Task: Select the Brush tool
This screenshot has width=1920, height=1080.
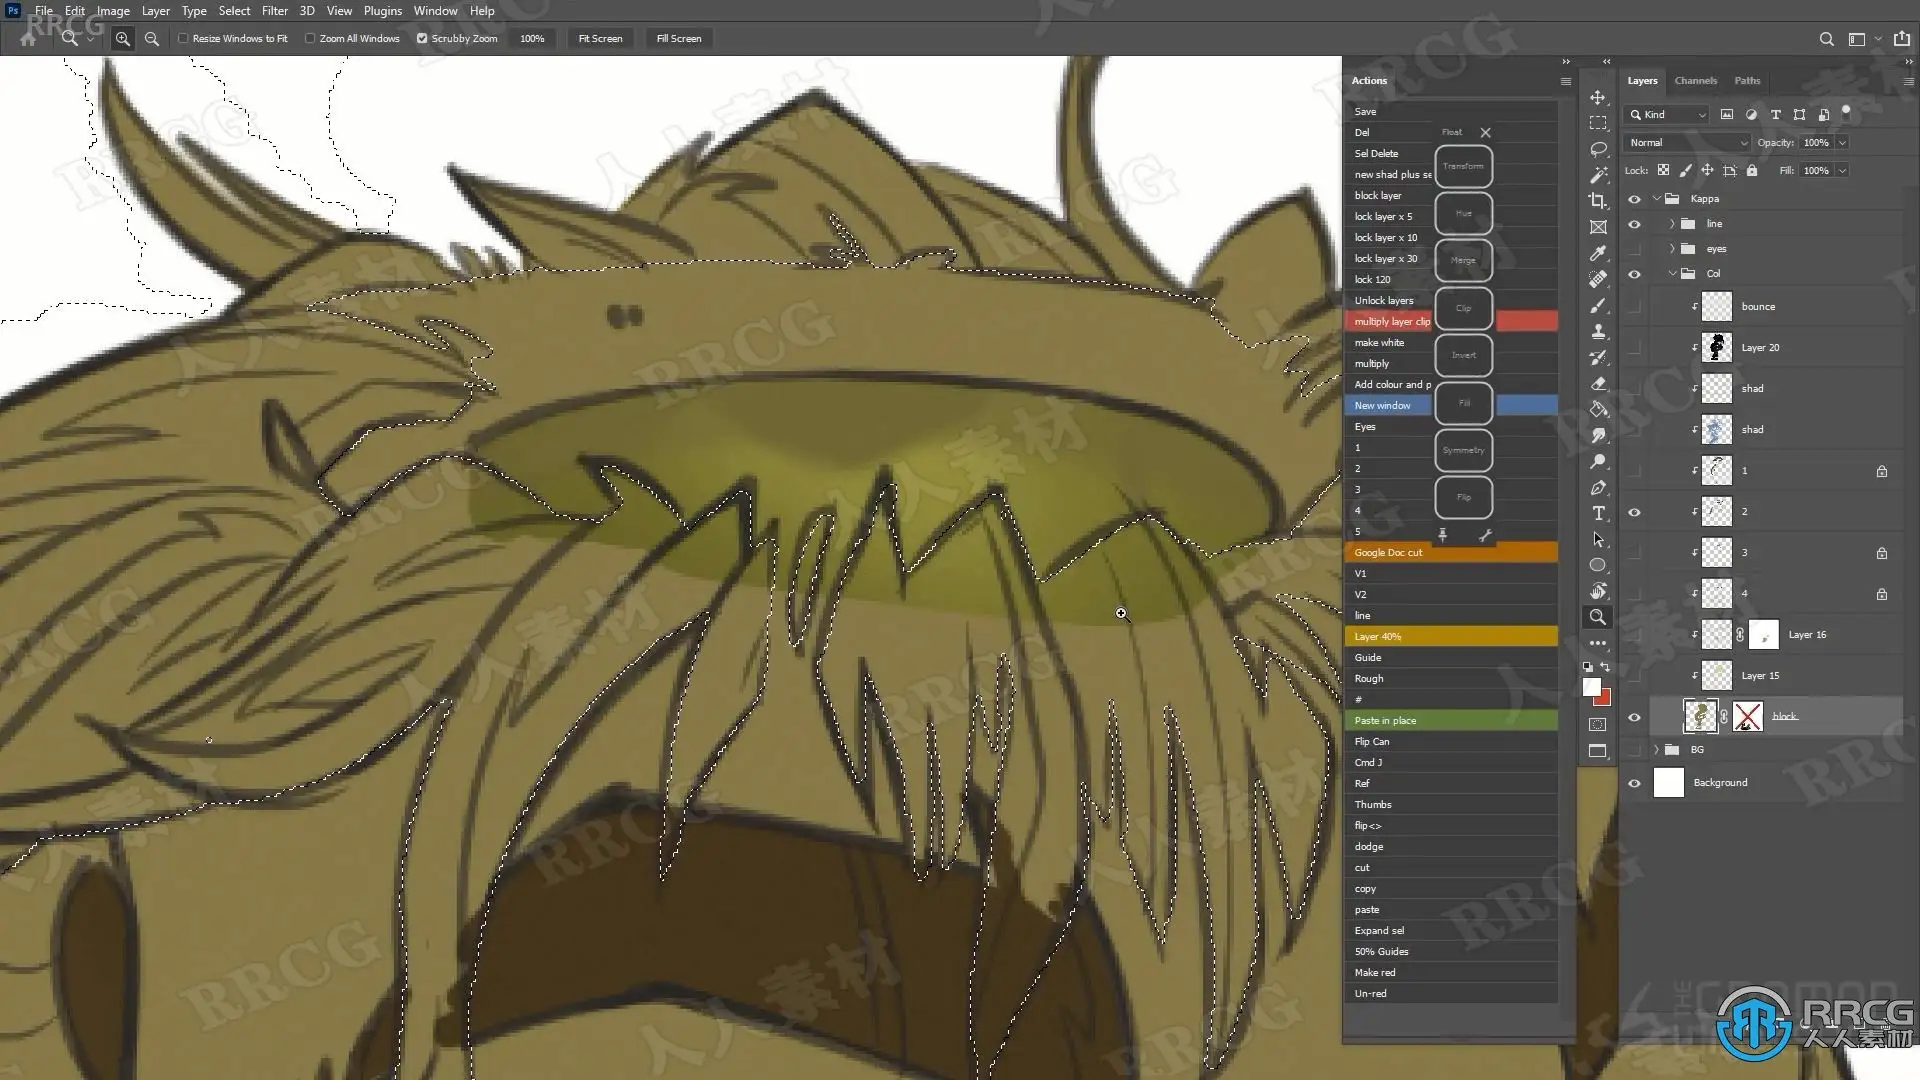Action: pyautogui.click(x=1598, y=305)
